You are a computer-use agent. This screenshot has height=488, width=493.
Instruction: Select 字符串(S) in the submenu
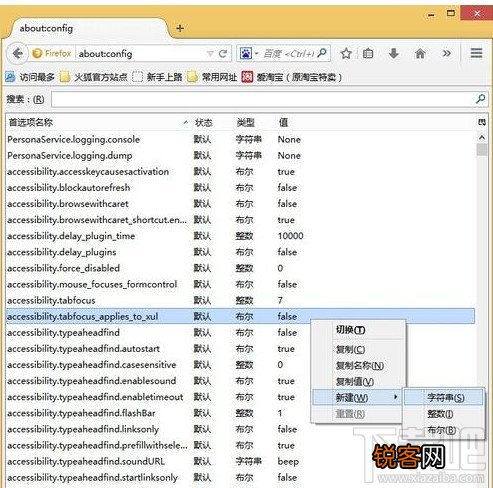[x=443, y=397]
